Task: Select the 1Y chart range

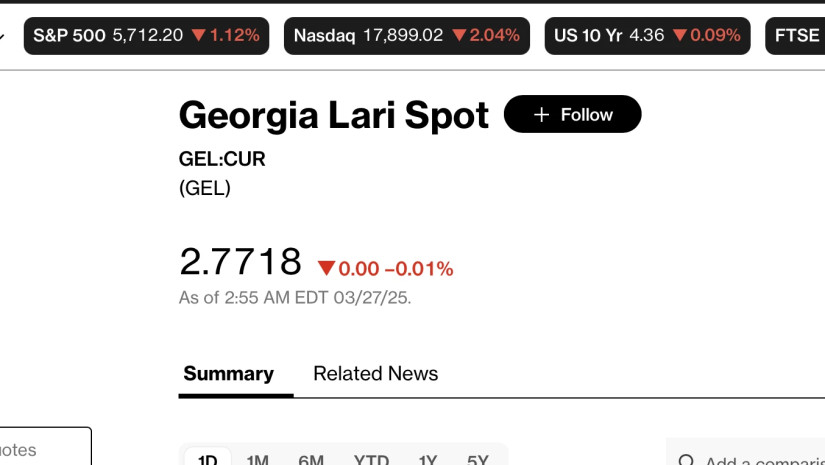Action: (428, 460)
